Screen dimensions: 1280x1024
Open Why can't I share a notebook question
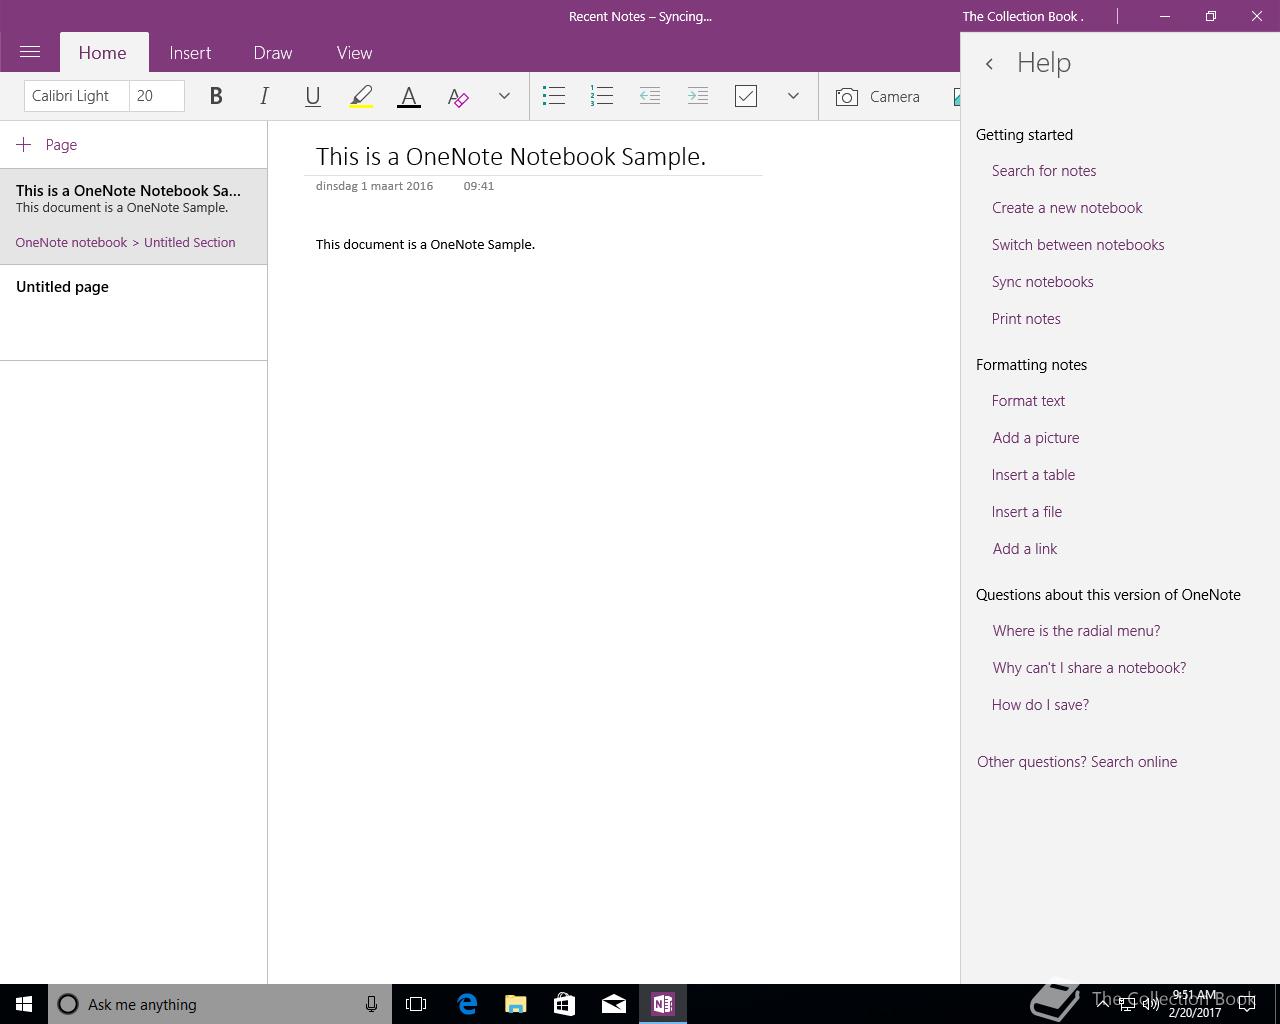point(1089,668)
